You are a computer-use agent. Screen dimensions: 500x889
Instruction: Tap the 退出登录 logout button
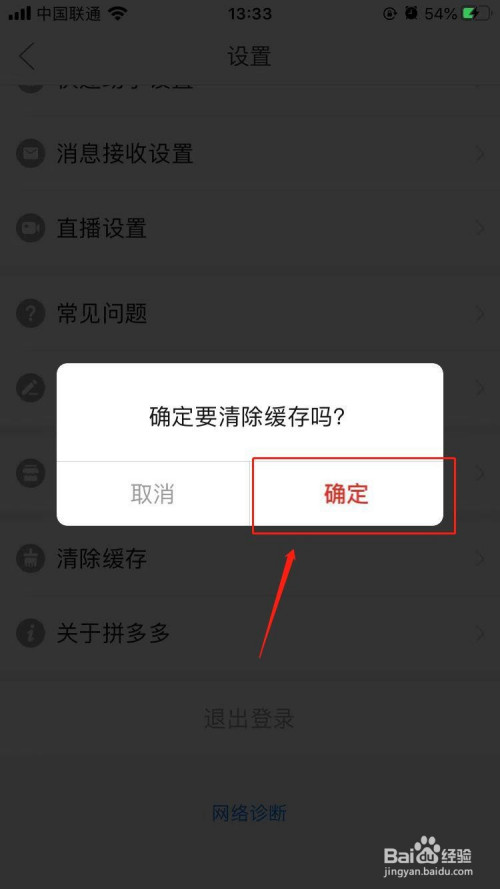click(249, 718)
